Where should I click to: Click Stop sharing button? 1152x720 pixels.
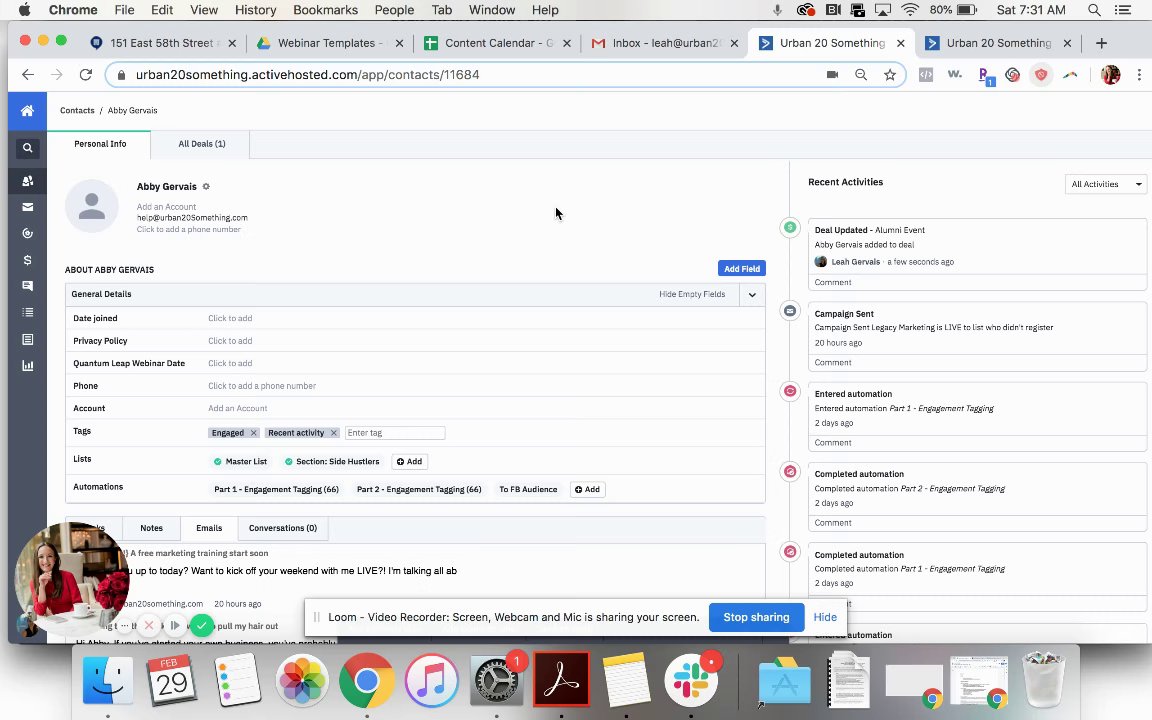coord(756,617)
